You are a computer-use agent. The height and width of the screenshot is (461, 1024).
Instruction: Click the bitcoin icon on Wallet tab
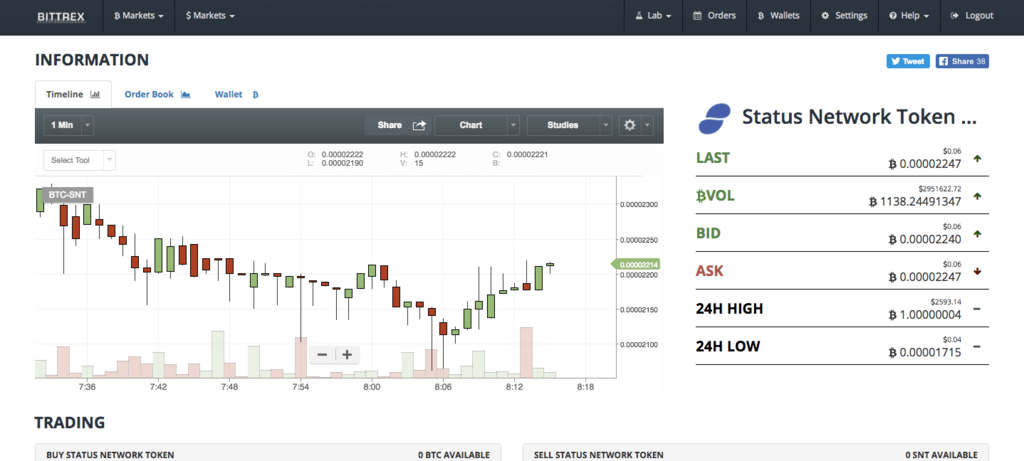click(255, 95)
